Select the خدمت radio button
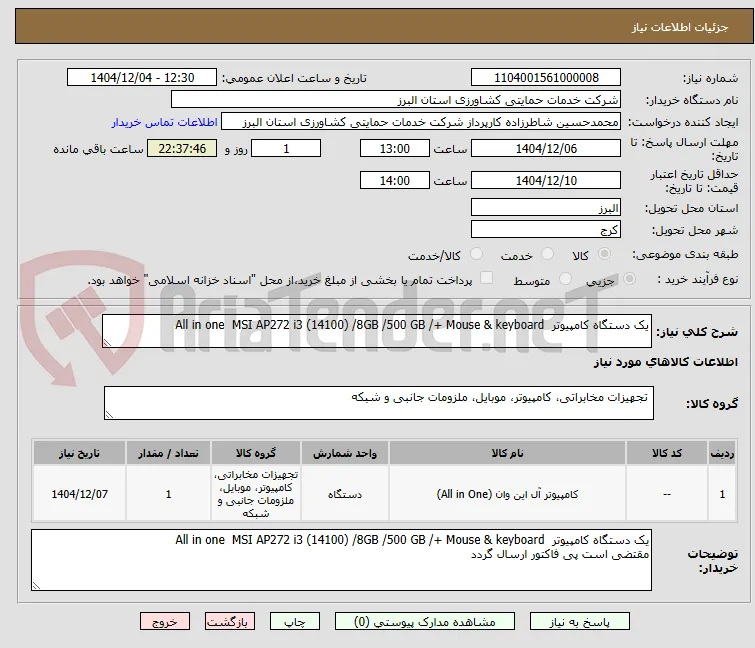Viewport: 755px width, 648px height. 547,254
